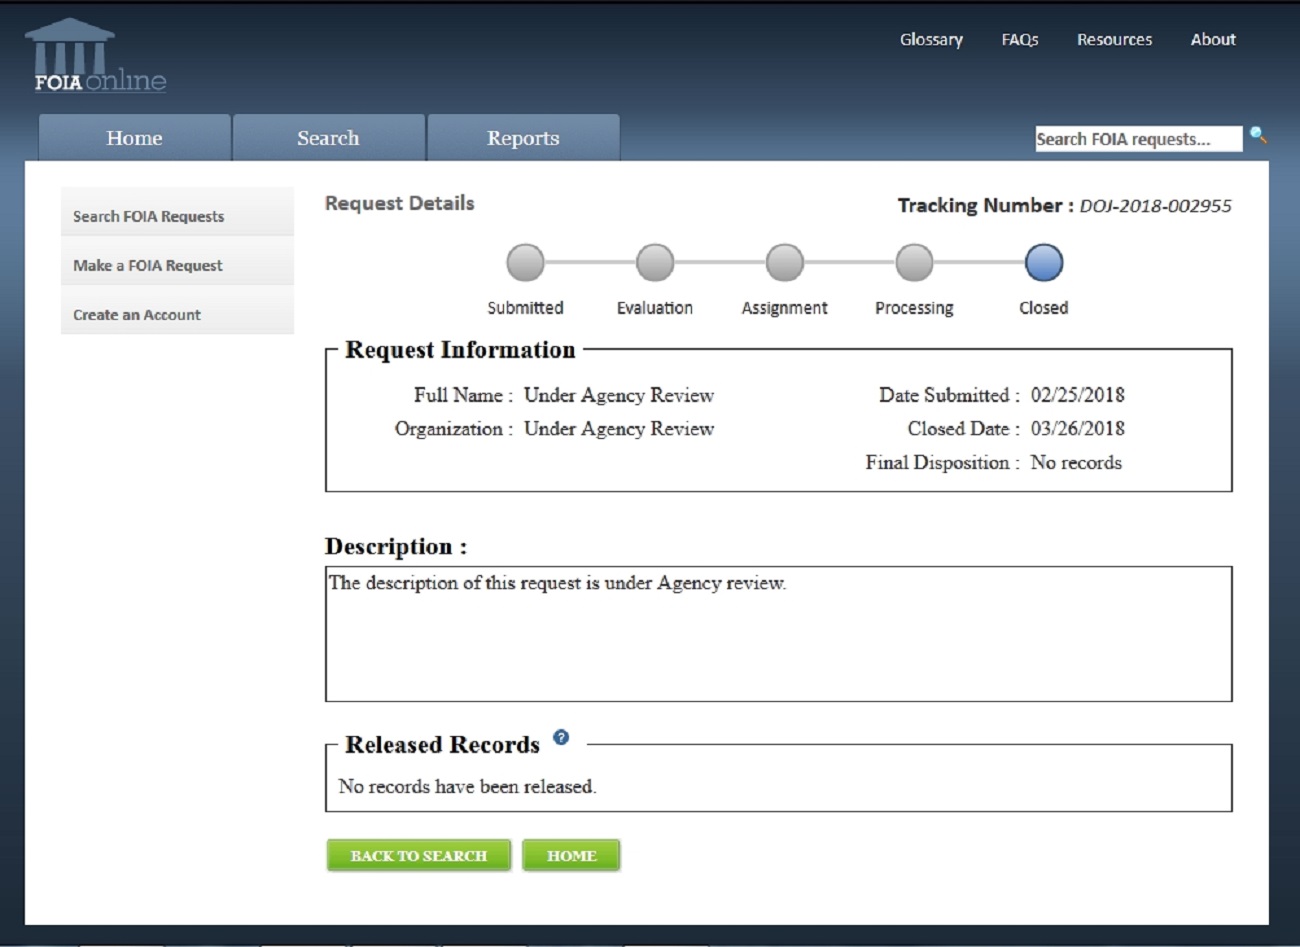This screenshot has height=947, width=1300.
Task: Select the Processing status circle
Action: click(914, 264)
